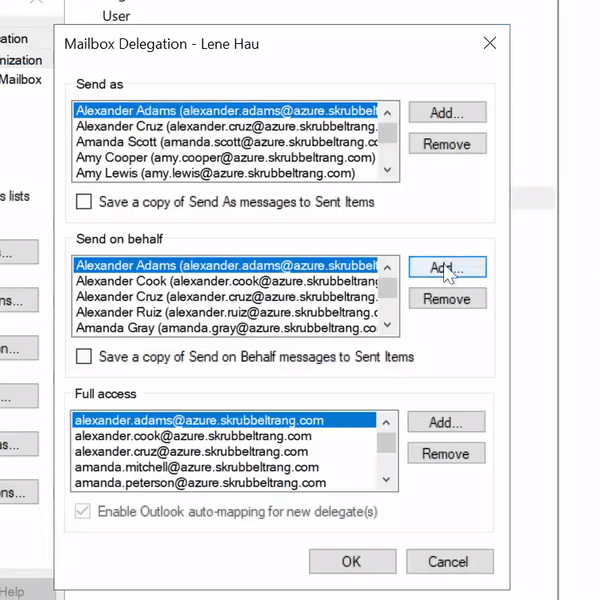
Task: Click Remove button in Send as section
Action: coord(447,143)
